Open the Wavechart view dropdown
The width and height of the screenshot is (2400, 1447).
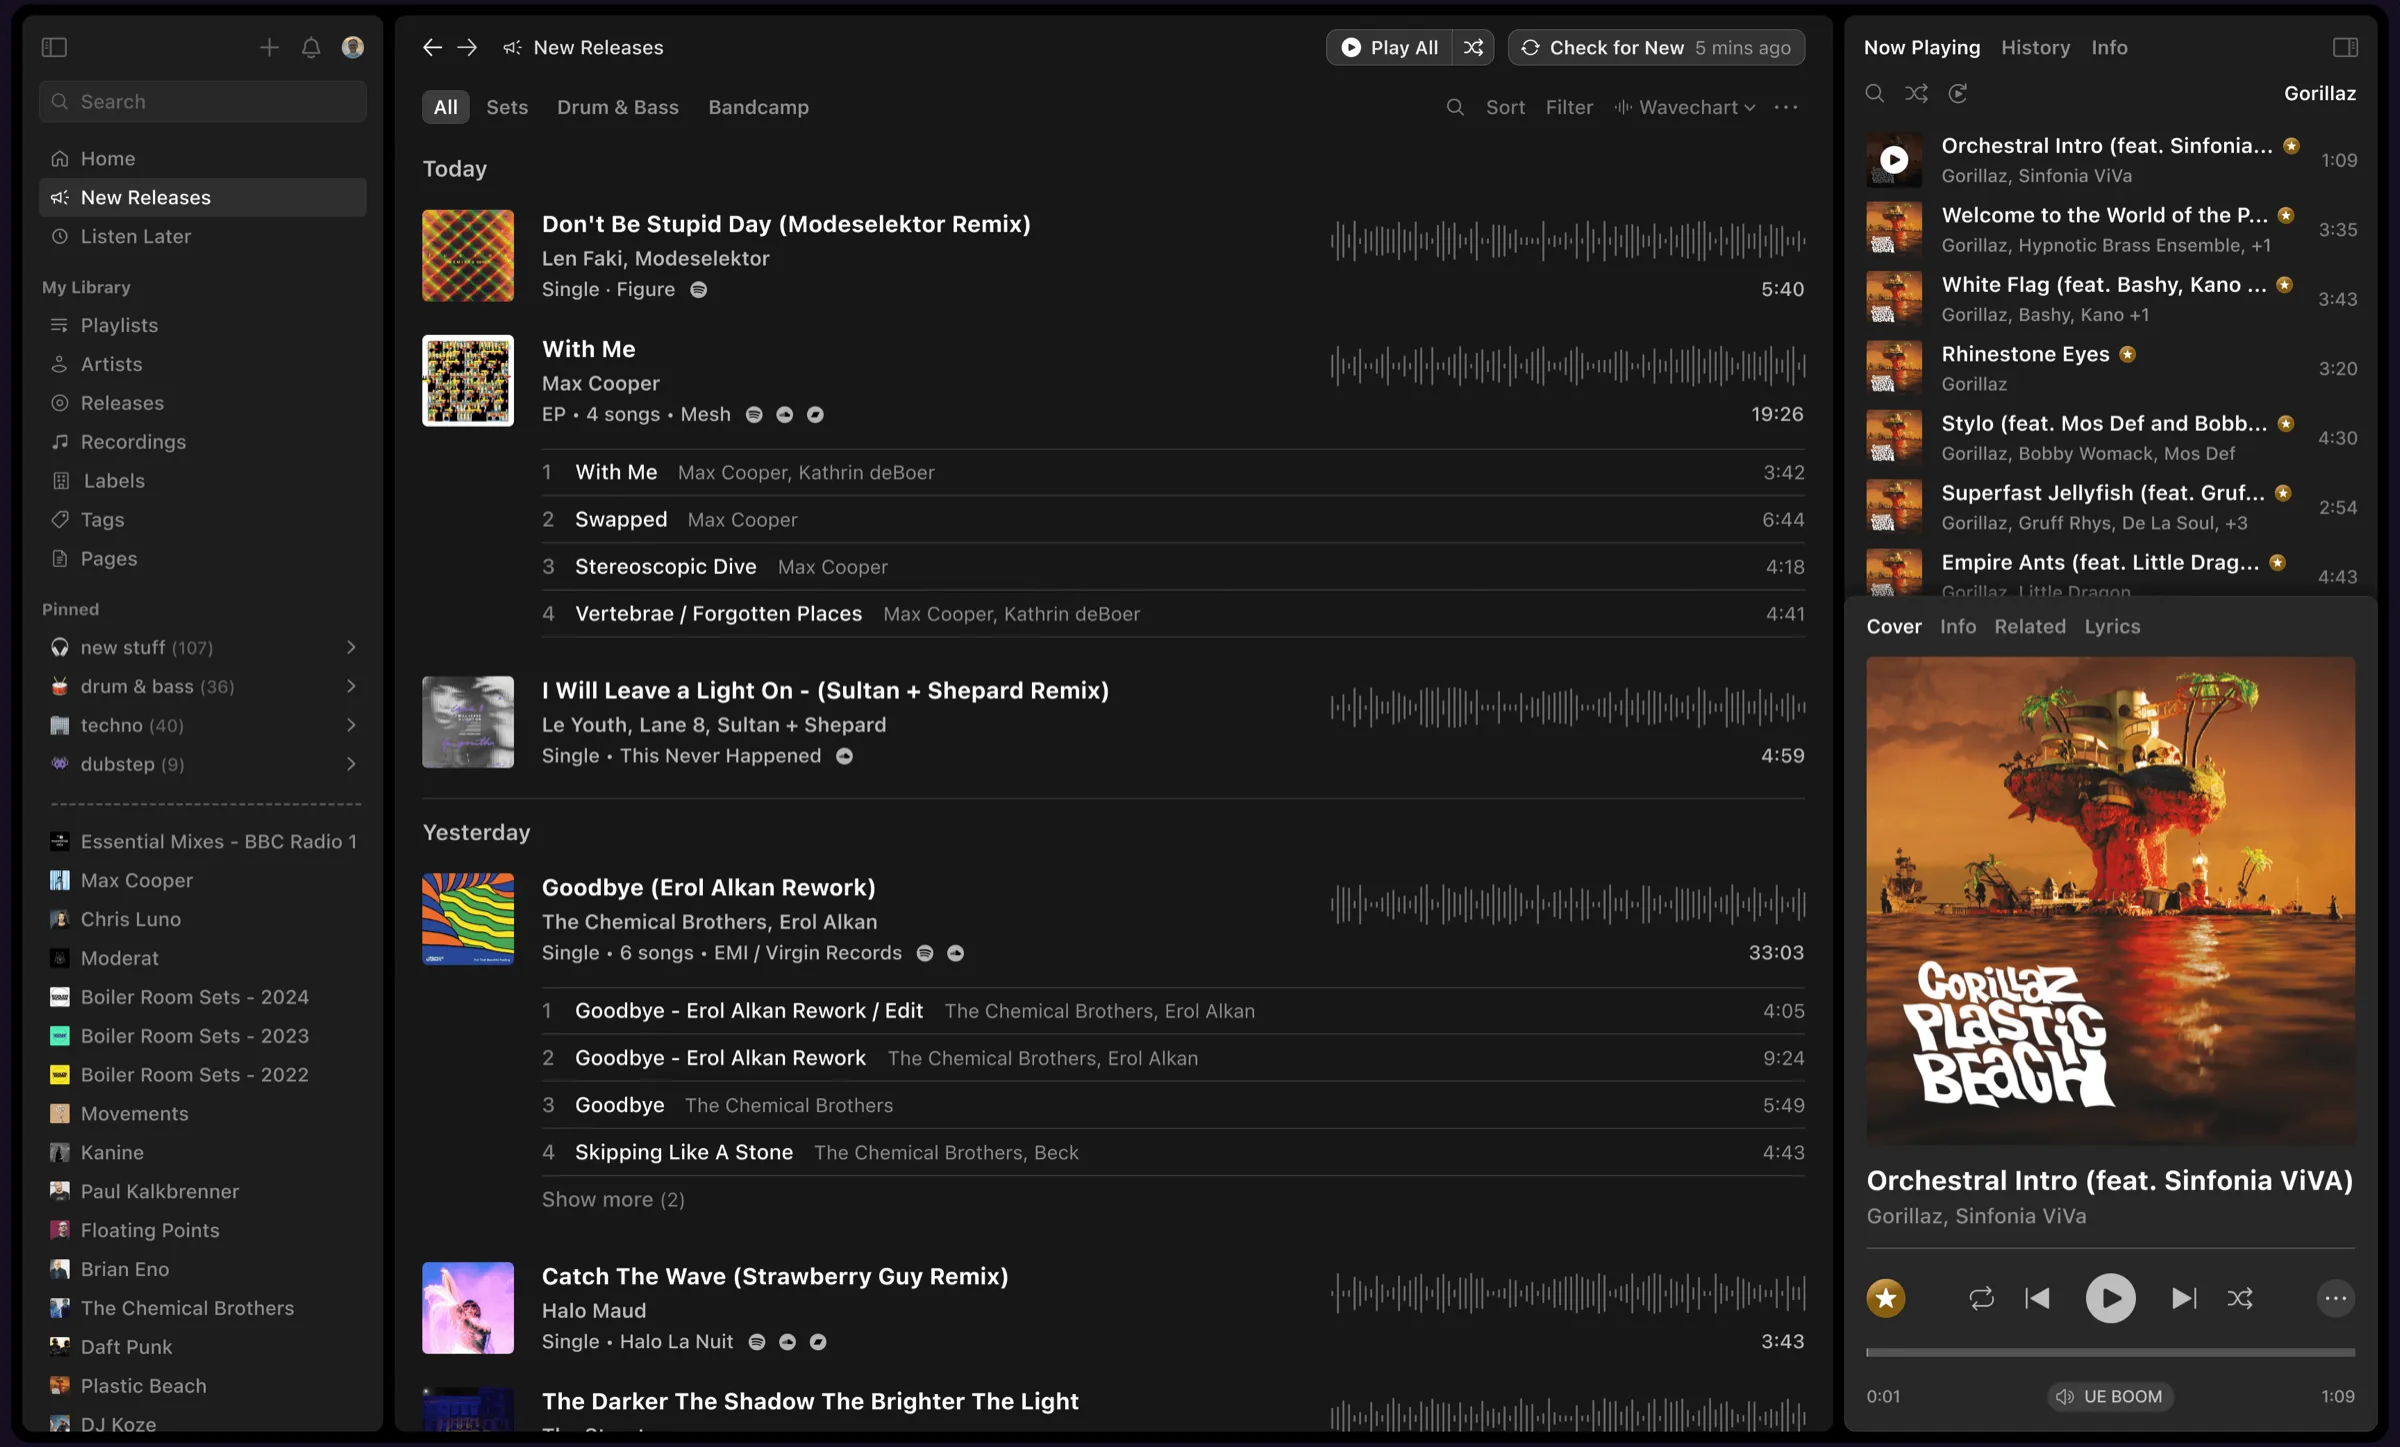(1685, 107)
